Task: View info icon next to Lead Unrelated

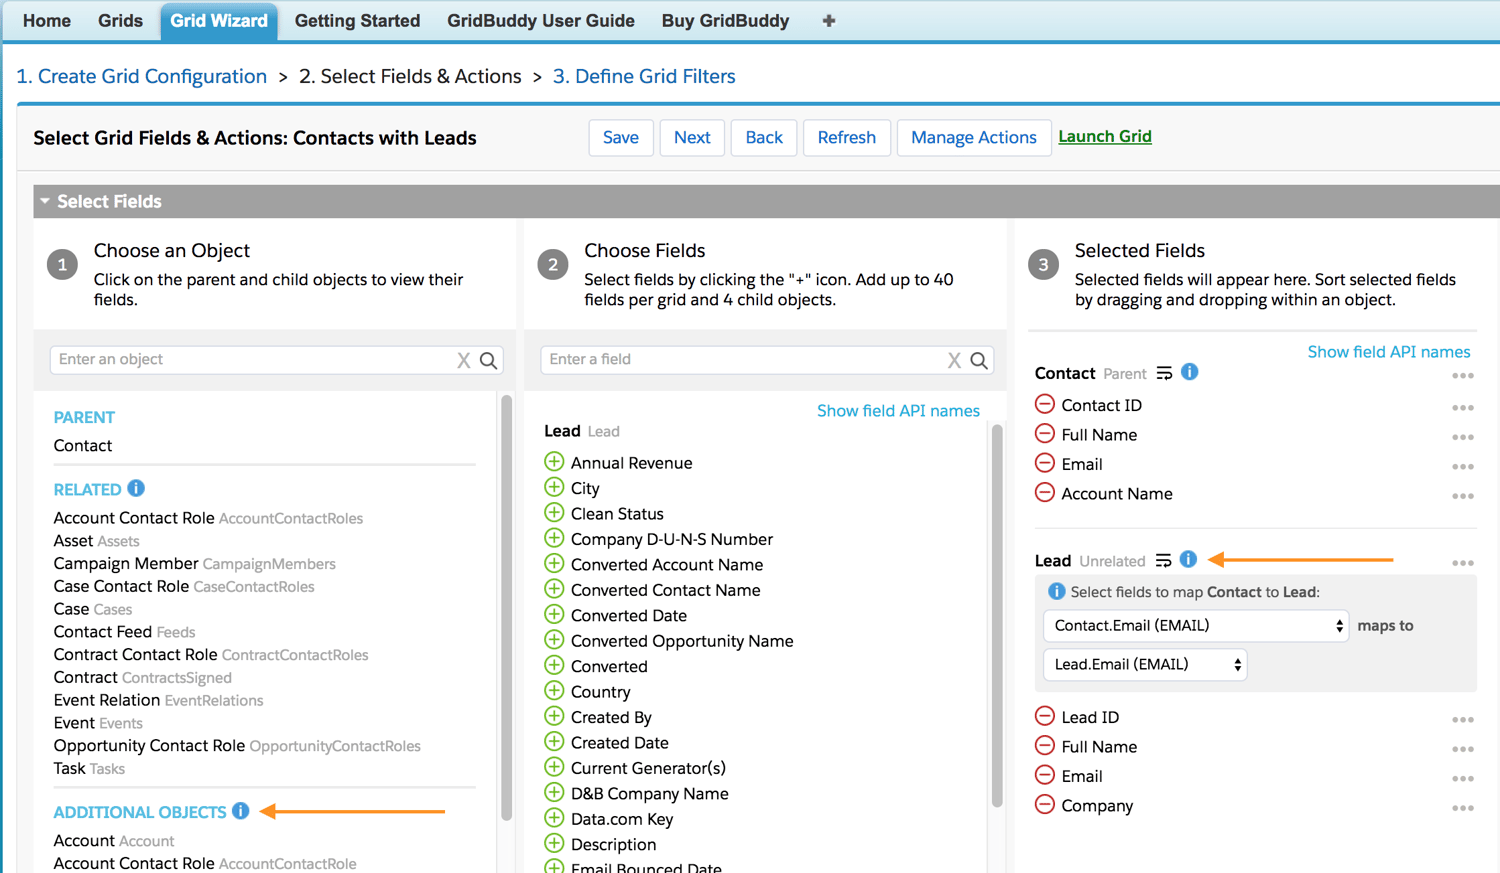Action: click(x=1188, y=559)
